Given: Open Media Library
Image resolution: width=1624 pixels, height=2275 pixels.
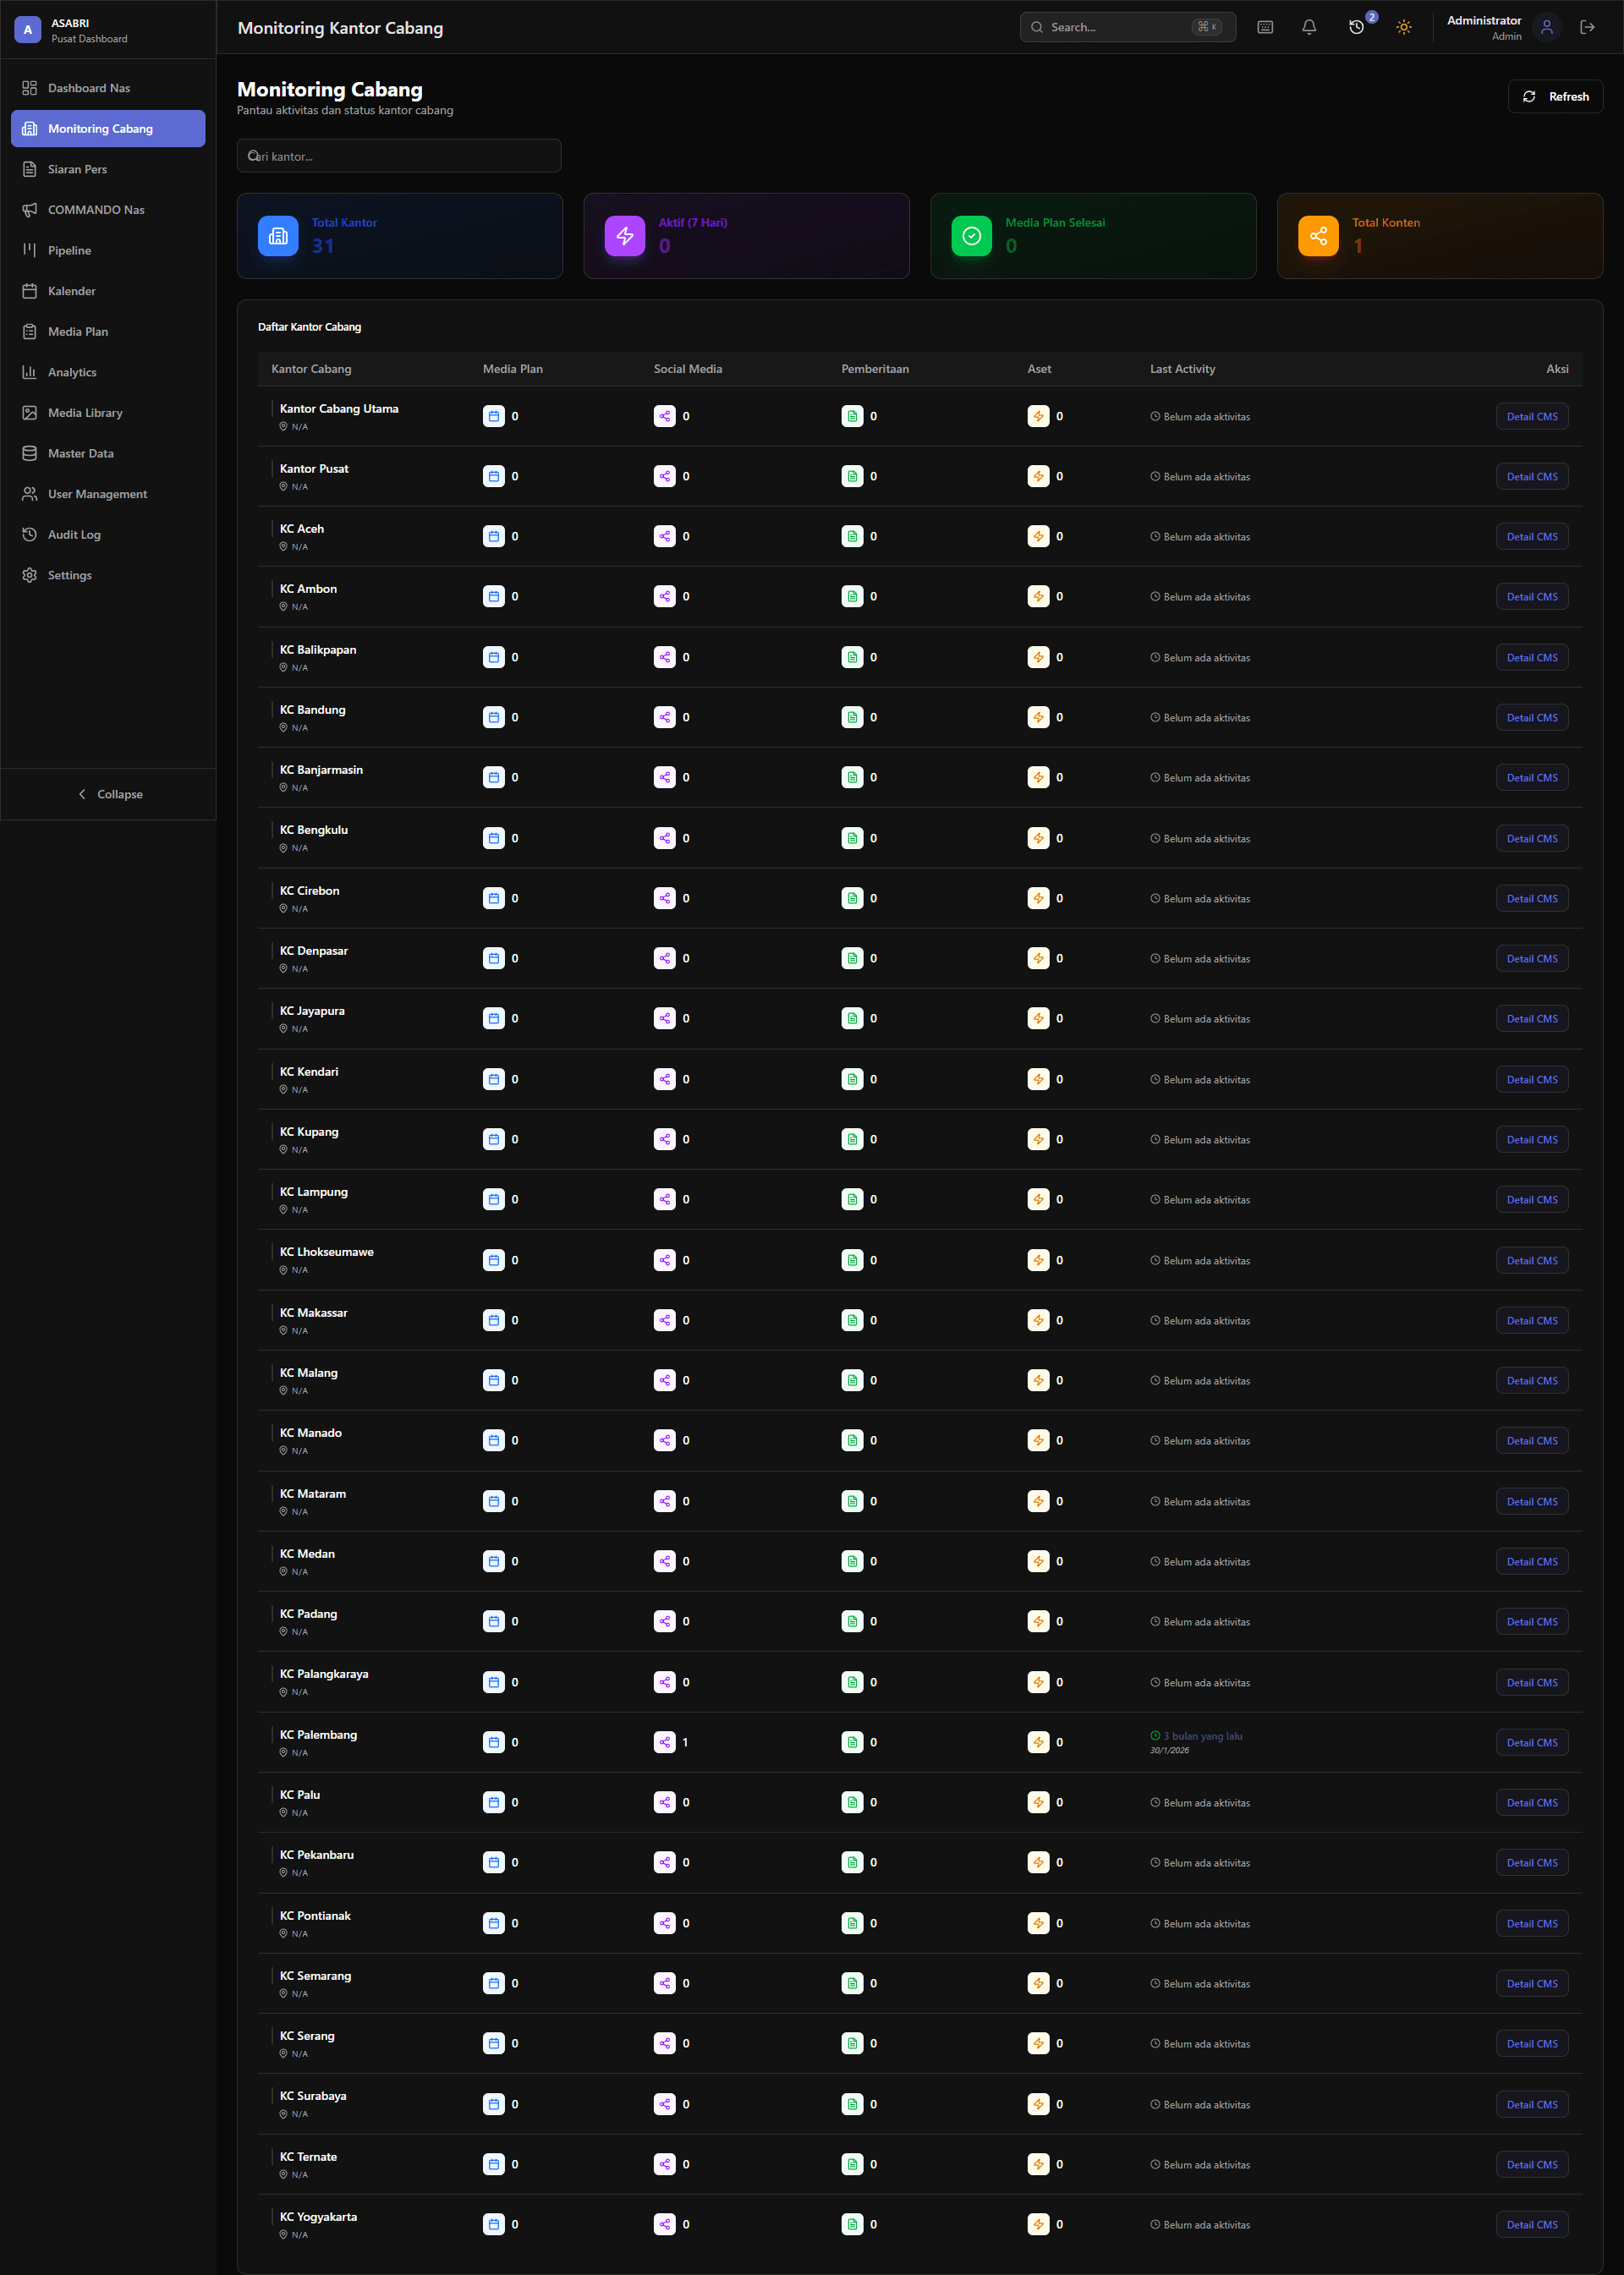Looking at the screenshot, I should point(108,413).
